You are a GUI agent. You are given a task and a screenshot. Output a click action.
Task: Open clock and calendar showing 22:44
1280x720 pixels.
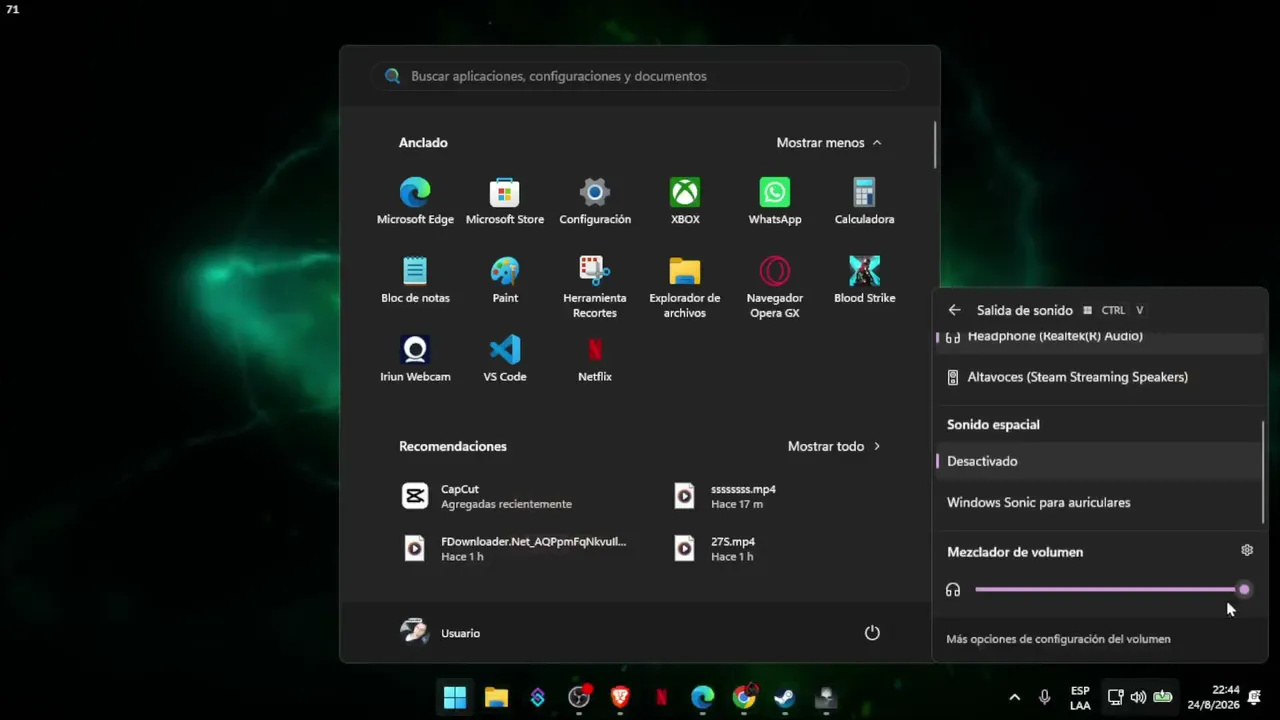1213,697
